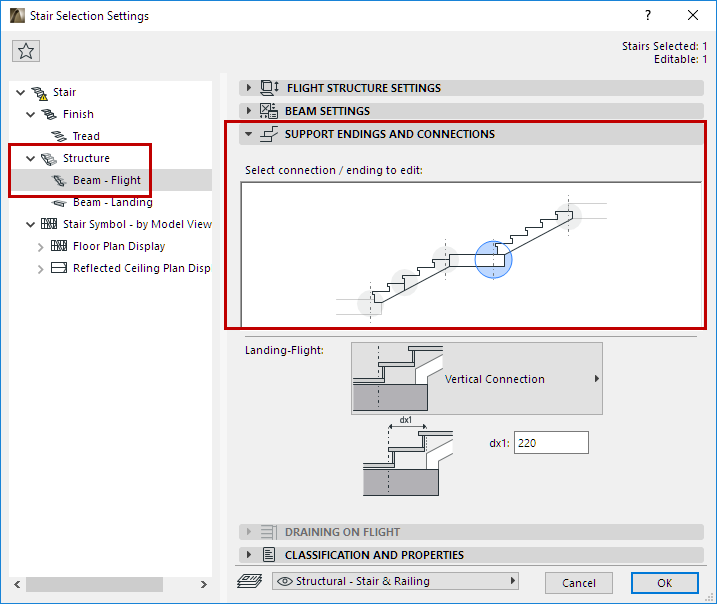Click the Beam Settings panel icon
717x604 pixels.
coord(268,111)
